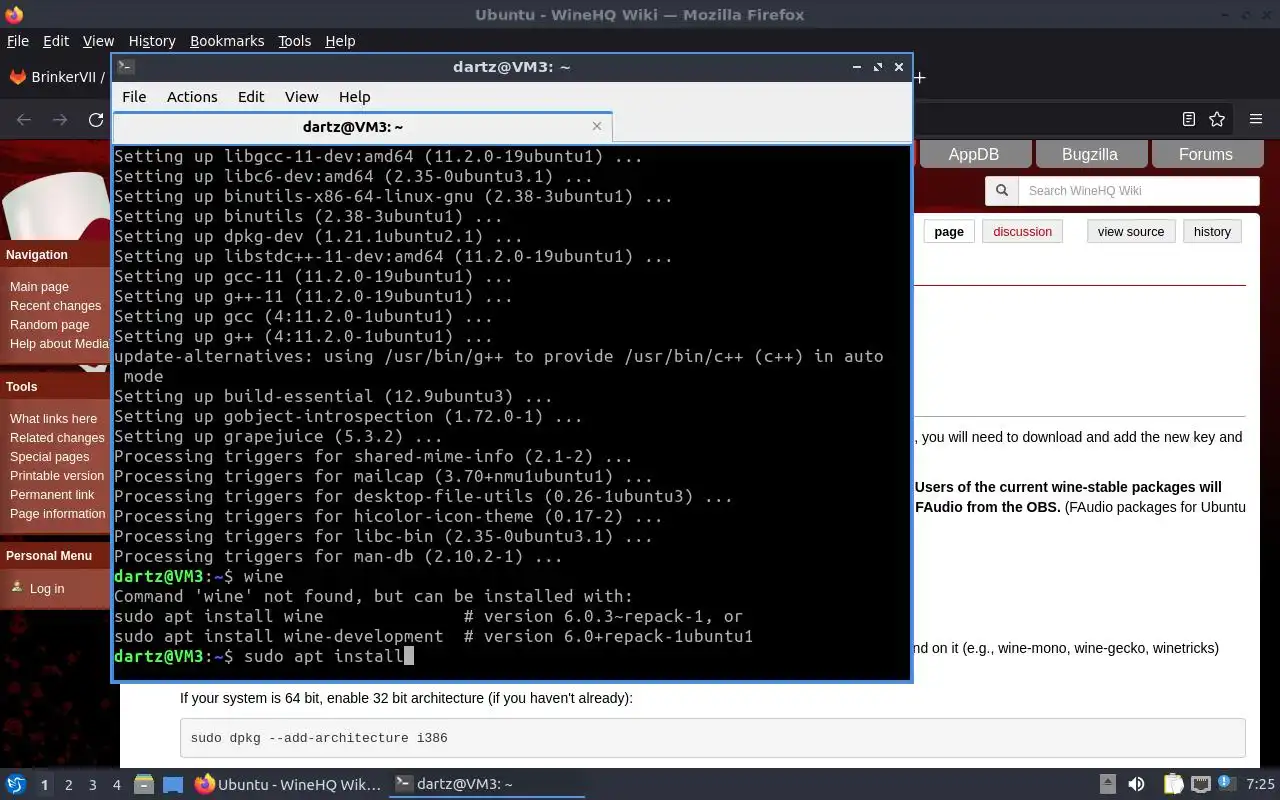
Task: Open the wiki page tab
Action: click(x=949, y=232)
